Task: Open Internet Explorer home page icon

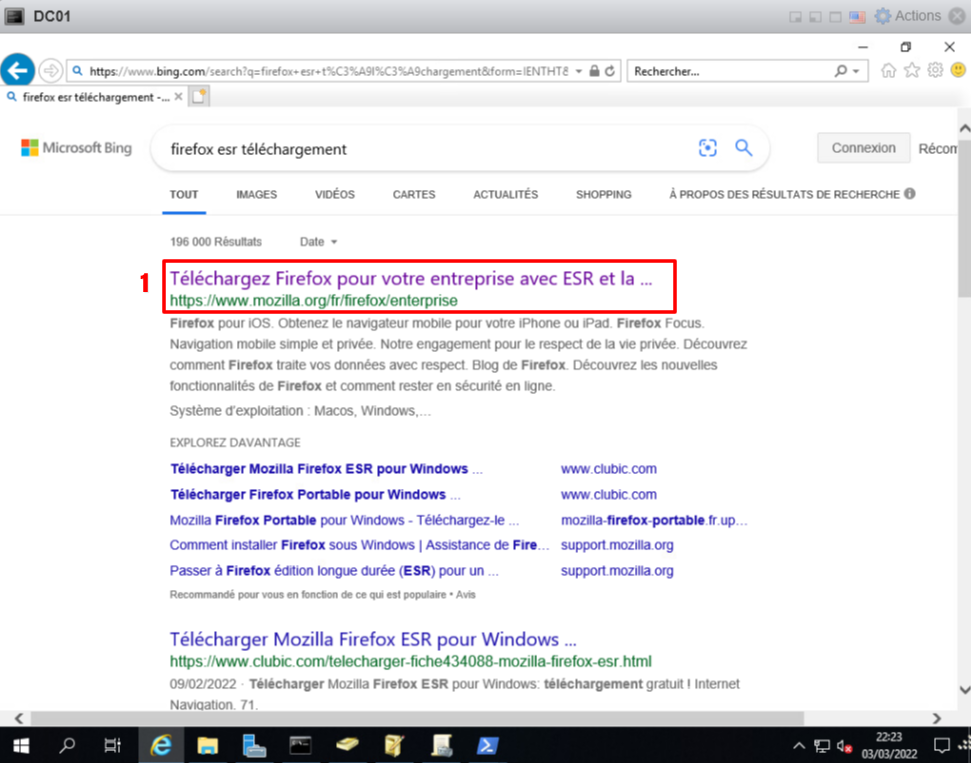Action: [x=888, y=71]
